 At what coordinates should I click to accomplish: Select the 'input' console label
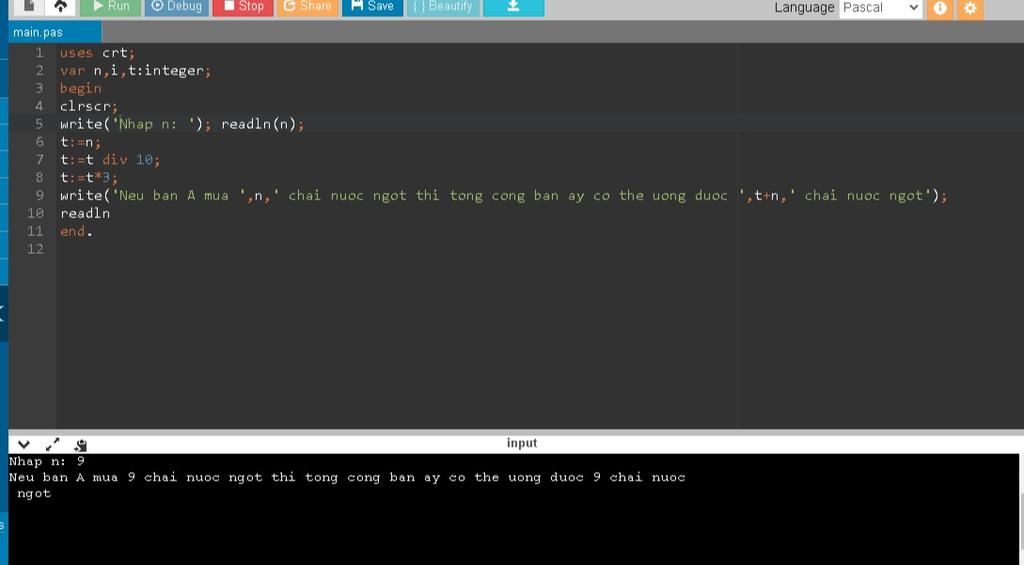(522, 443)
